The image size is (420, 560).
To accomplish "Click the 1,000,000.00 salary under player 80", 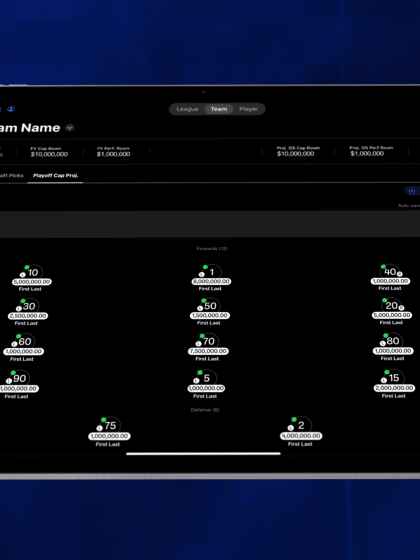I will click(x=393, y=351).
